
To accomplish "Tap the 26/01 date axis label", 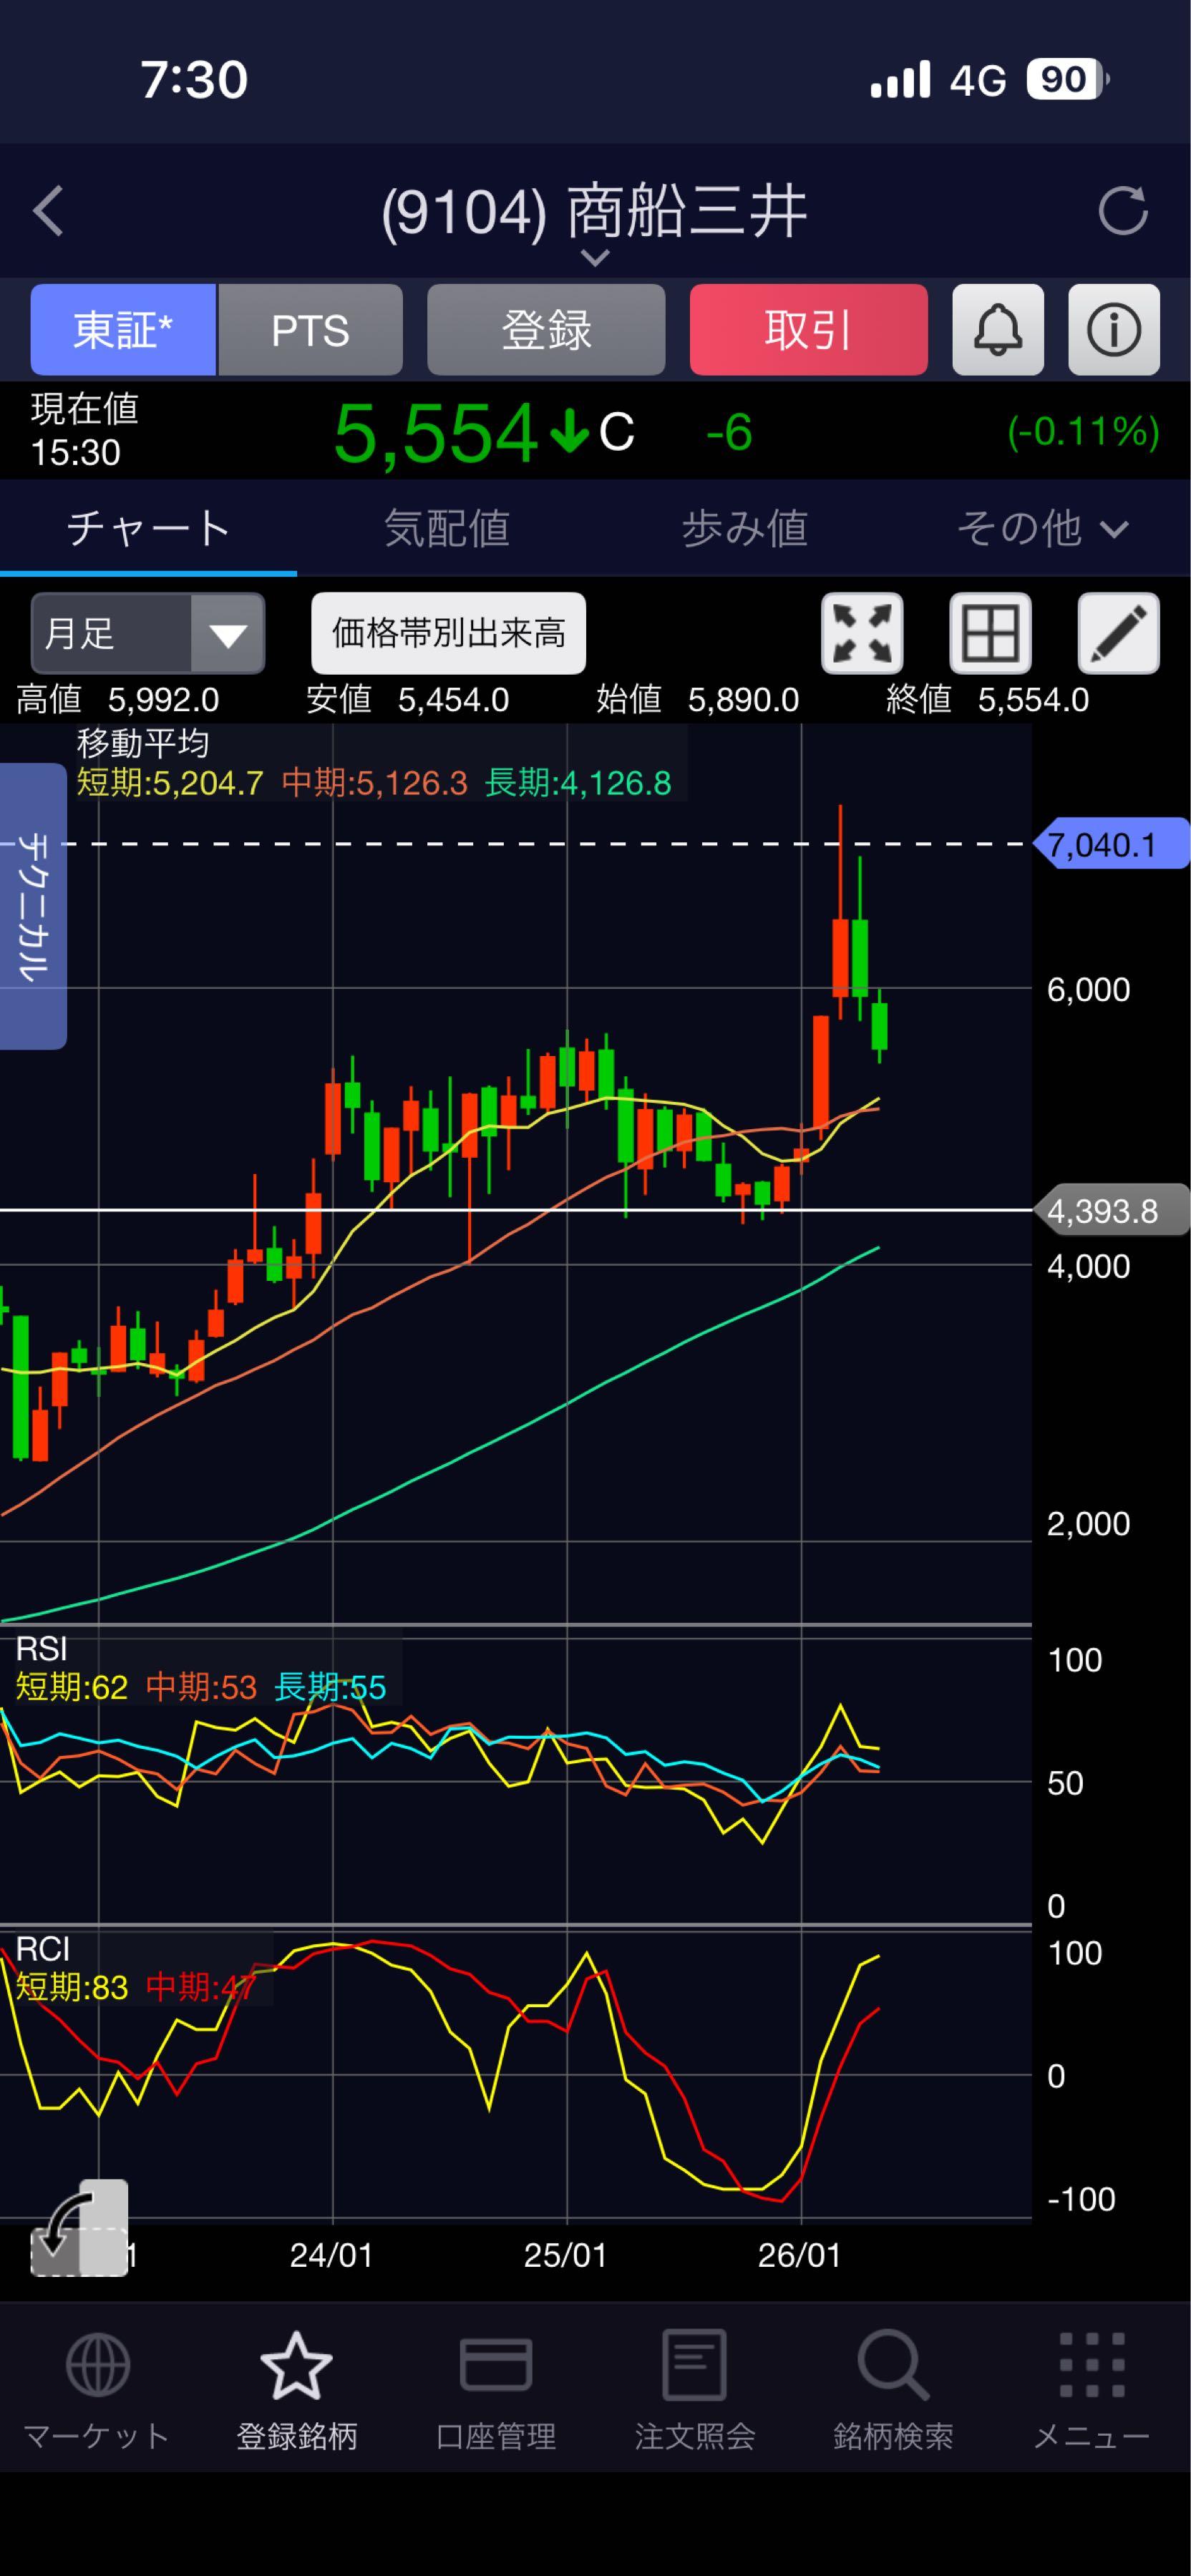I will 799,2255.
